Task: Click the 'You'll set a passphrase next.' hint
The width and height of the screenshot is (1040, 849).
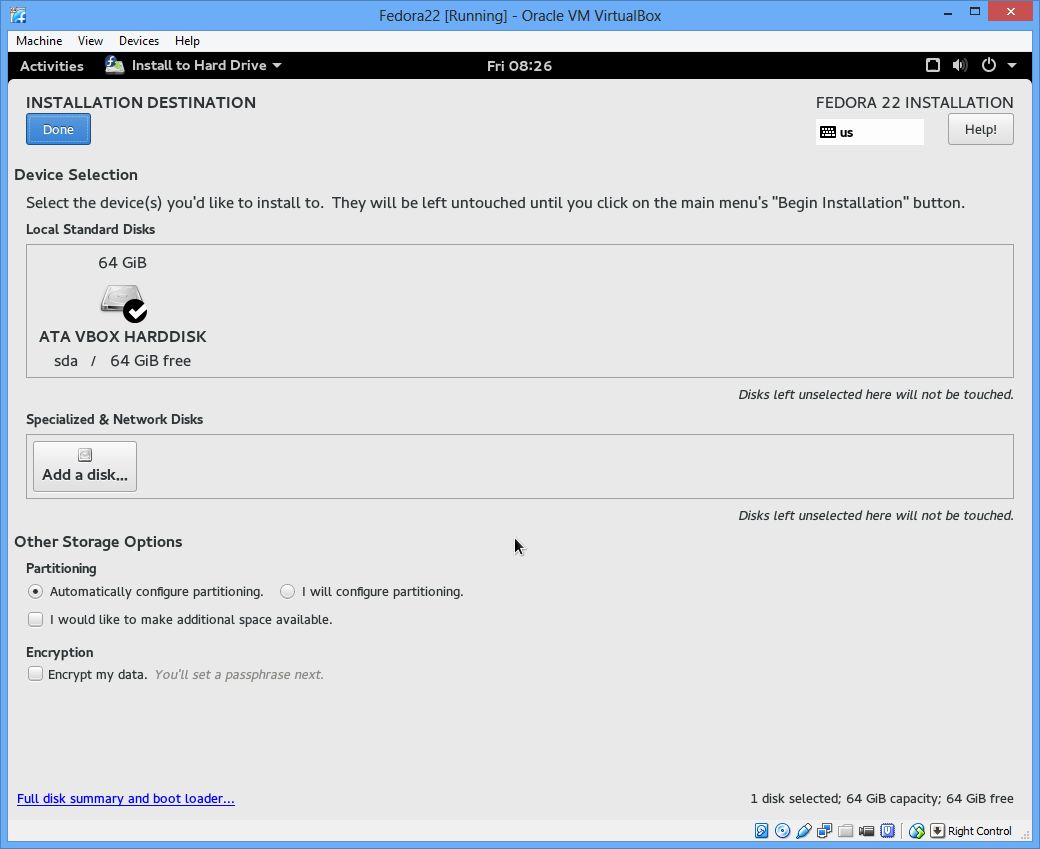Action: [239, 675]
